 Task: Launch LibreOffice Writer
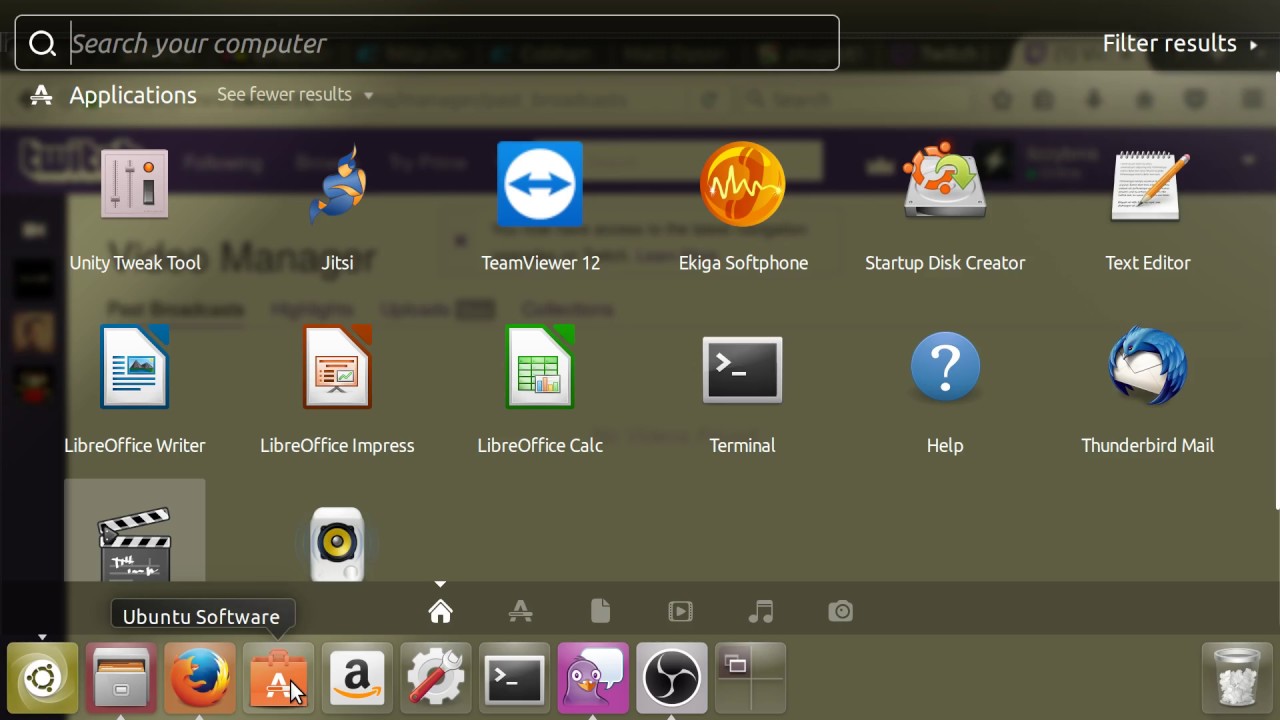pyautogui.click(x=135, y=367)
